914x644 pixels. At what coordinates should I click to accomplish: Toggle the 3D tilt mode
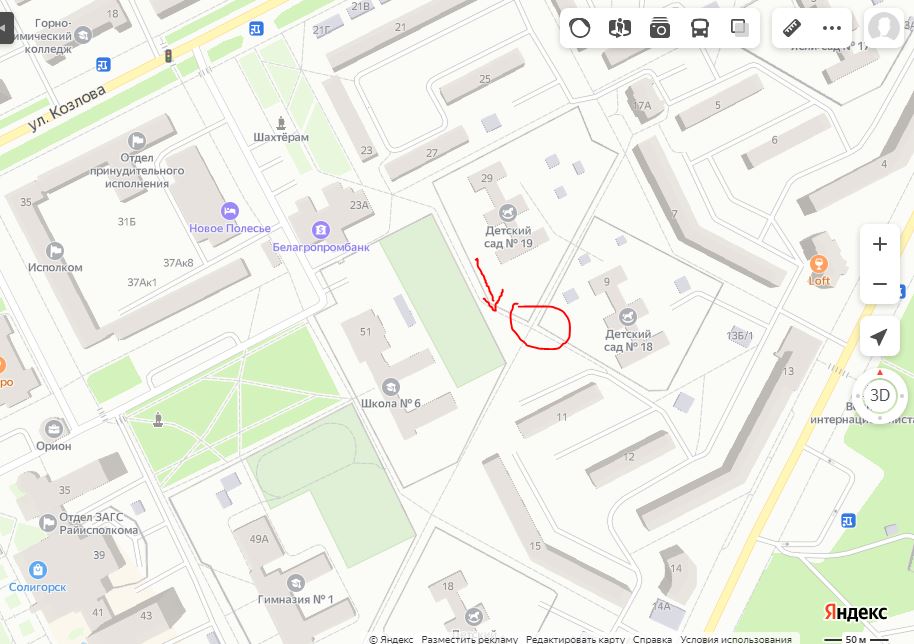tap(880, 395)
